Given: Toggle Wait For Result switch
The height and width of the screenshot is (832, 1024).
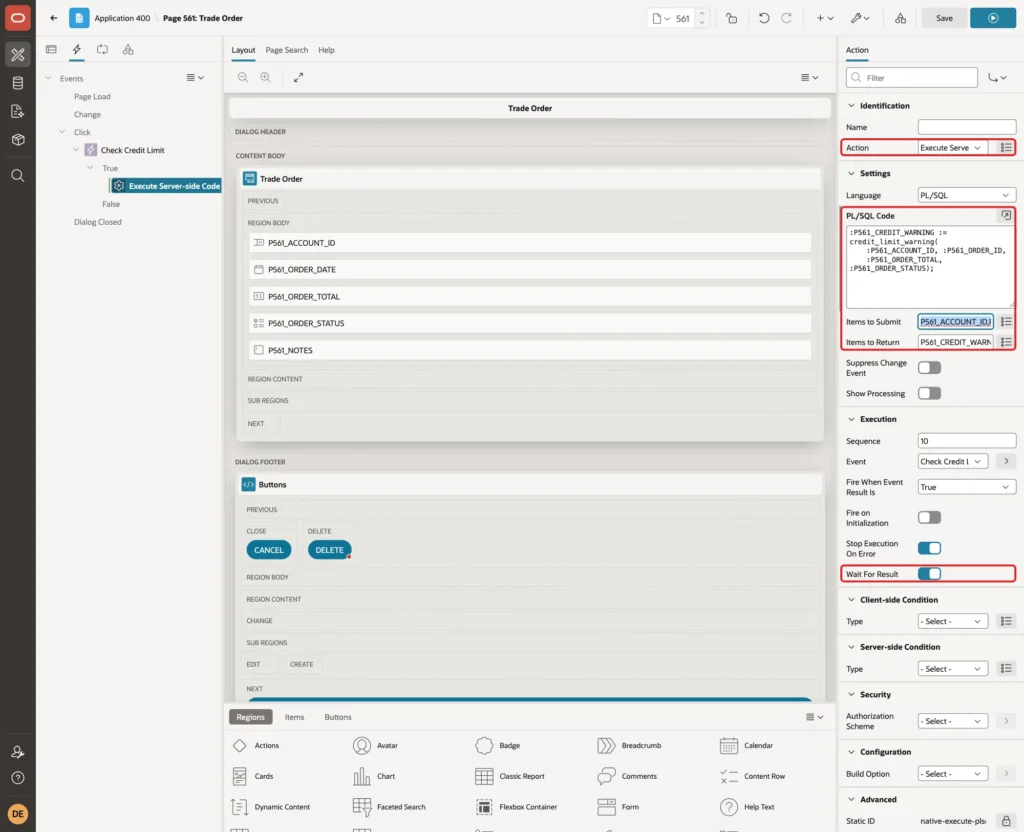Looking at the screenshot, I should 929,574.
